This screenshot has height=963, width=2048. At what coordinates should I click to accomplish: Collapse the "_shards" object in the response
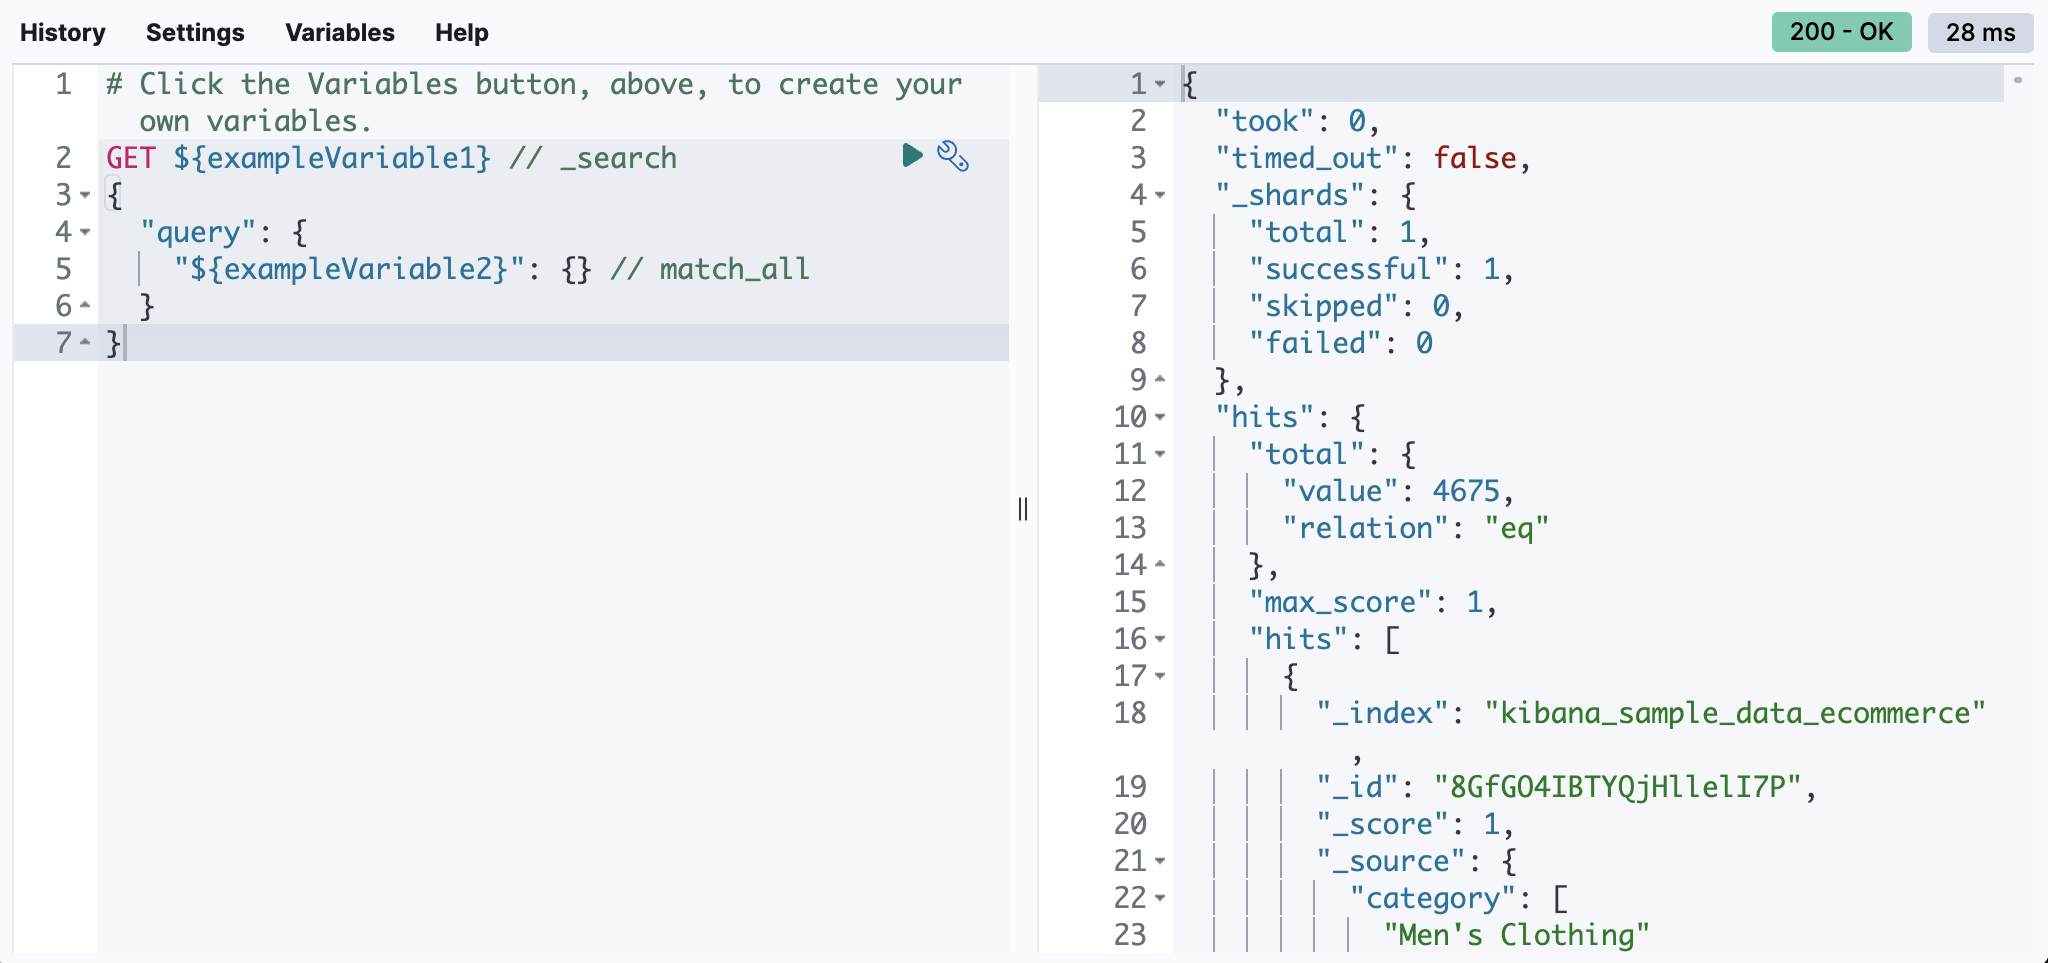tap(1159, 195)
